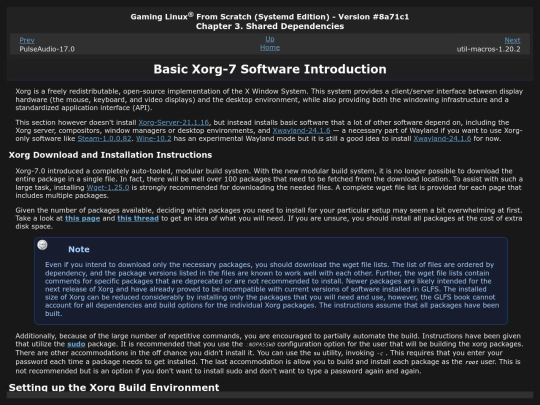Open the Wget-1.25.0 link
Viewport: 540px width, 405px height.
point(108,188)
